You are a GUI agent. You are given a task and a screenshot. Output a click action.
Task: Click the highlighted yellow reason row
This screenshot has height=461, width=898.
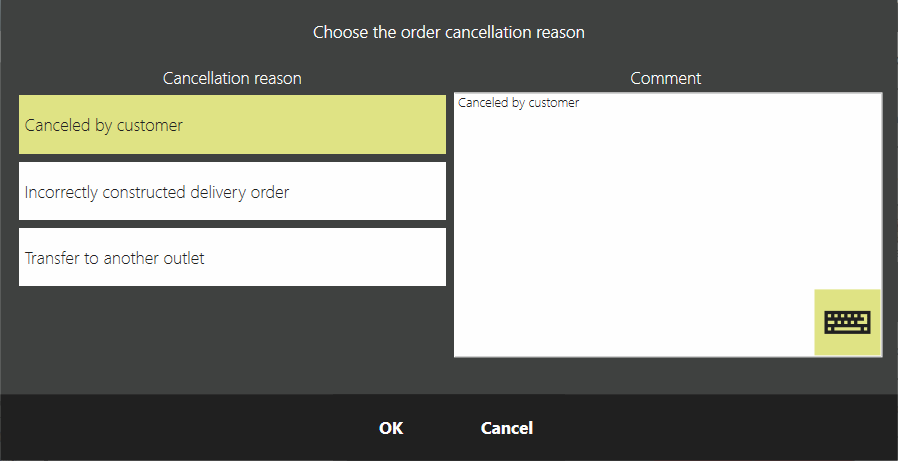tap(232, 125)
